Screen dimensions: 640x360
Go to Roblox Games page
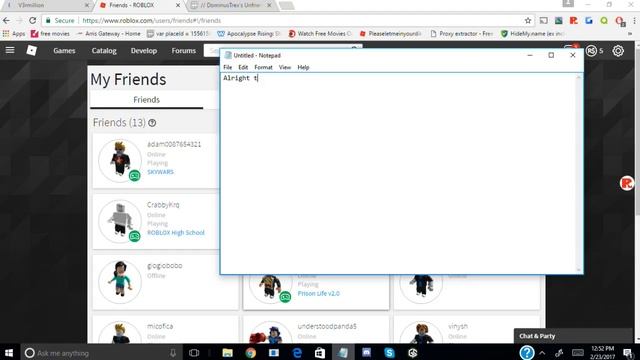[64, 51]
